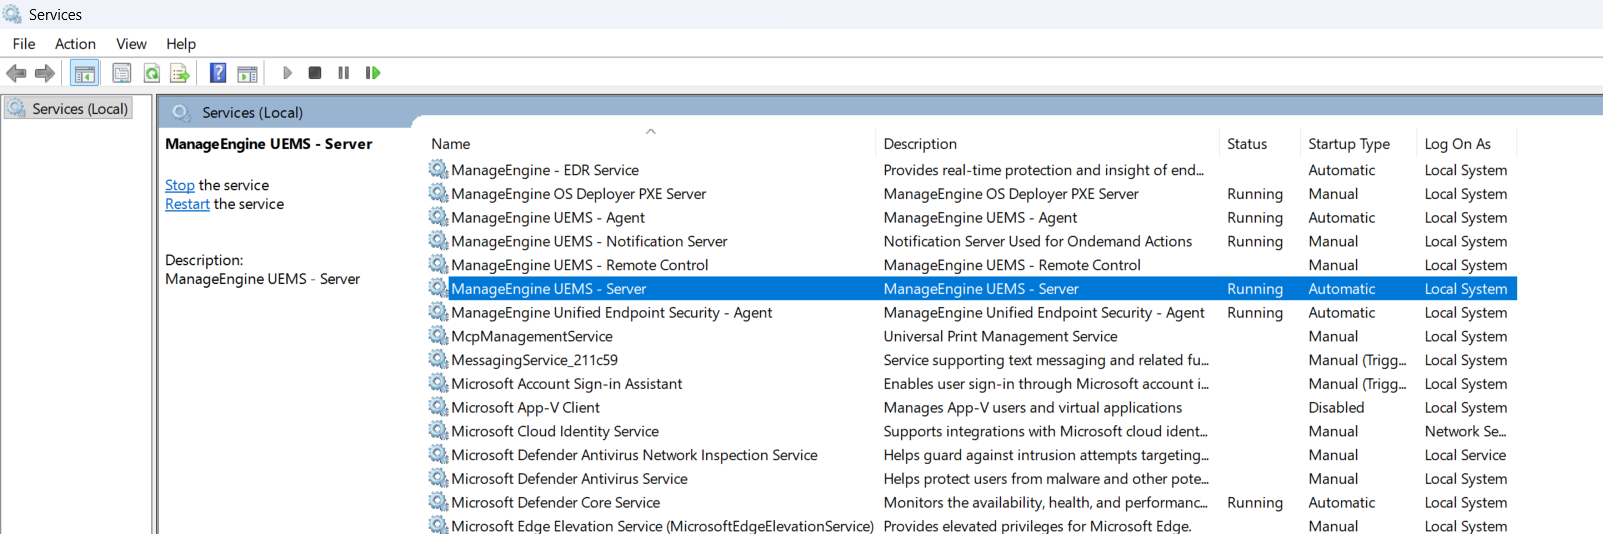Click gear icon of Microsoft Account Sign-in Assistant
This screenshot has width=1603, height=534.
point(438,383)
